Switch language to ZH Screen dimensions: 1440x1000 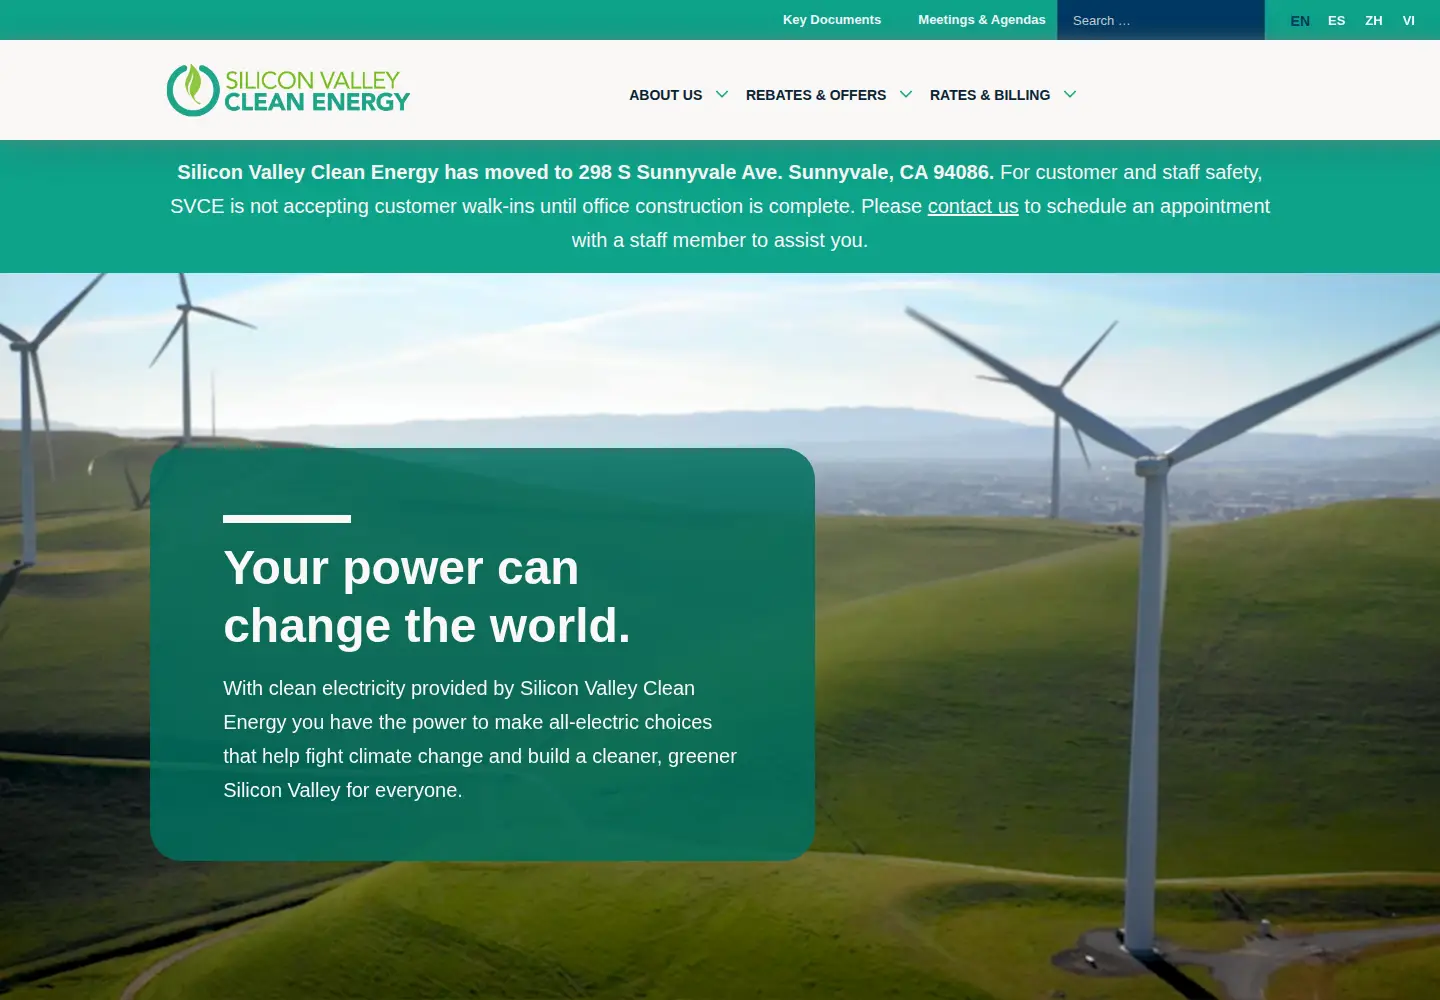(x=1374, y=20)
